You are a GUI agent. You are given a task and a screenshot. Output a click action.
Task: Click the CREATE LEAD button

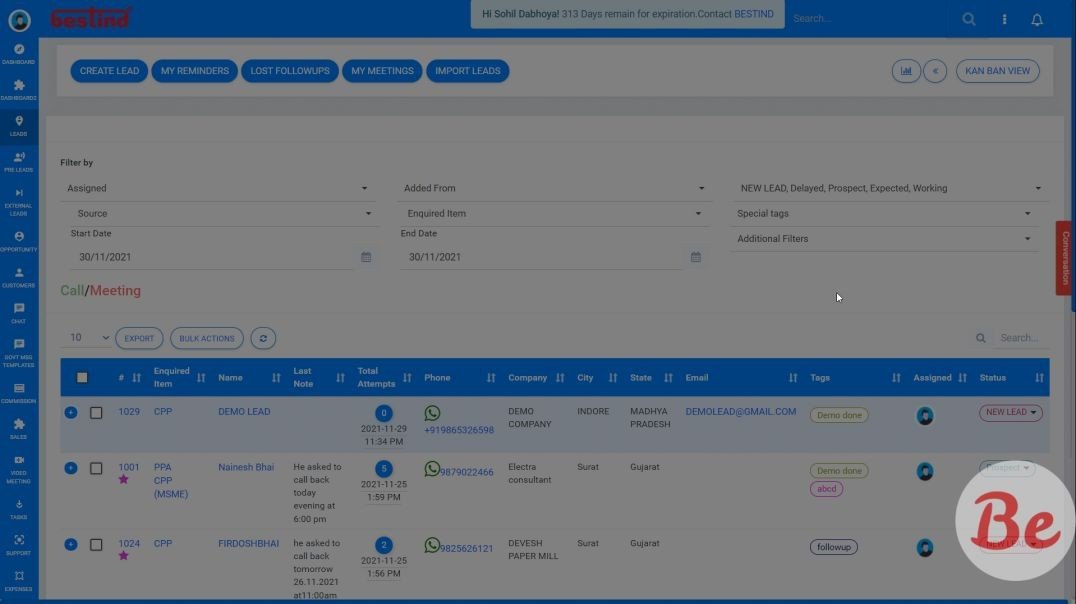(x=109, y=71)
